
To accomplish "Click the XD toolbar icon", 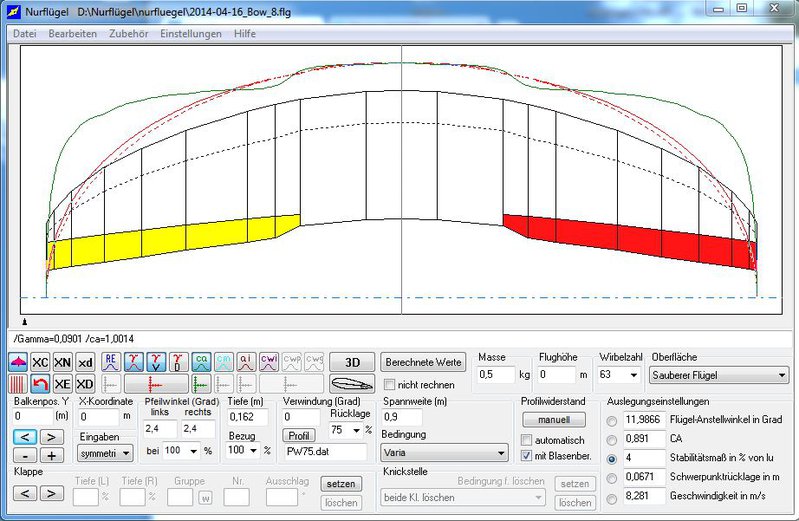I will (x=85, y=384).
